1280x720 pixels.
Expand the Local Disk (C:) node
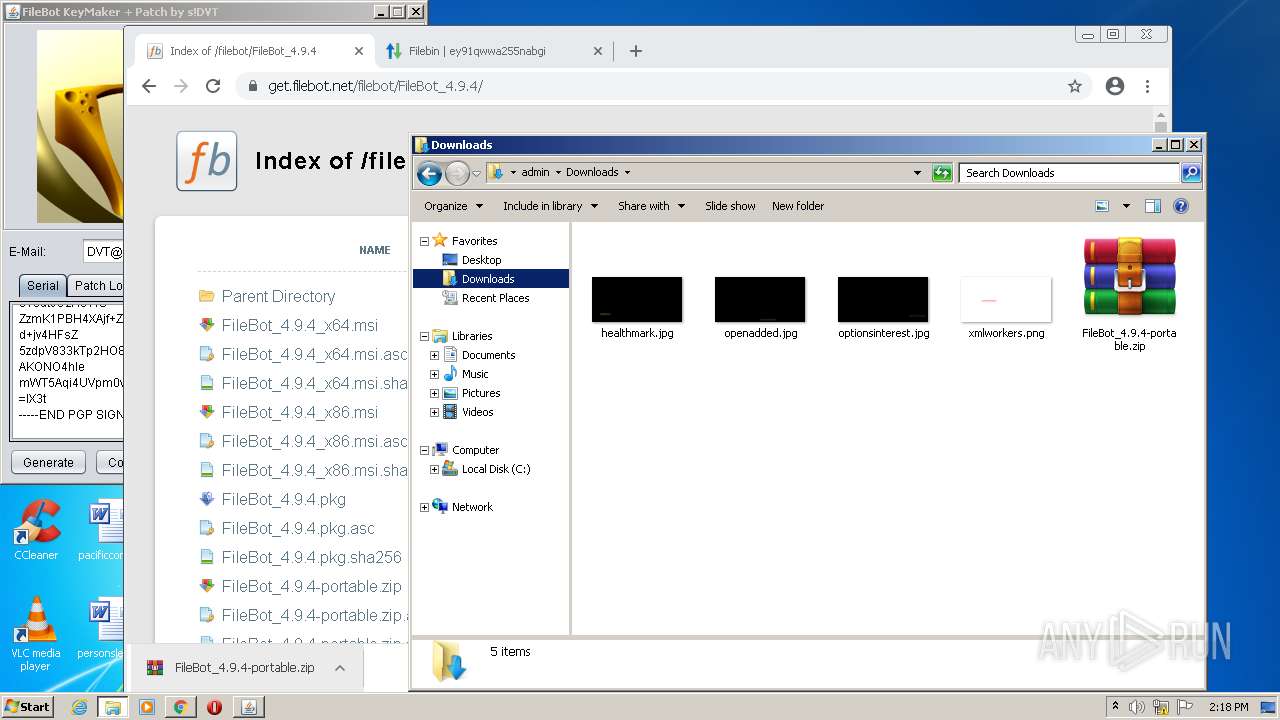434,469
